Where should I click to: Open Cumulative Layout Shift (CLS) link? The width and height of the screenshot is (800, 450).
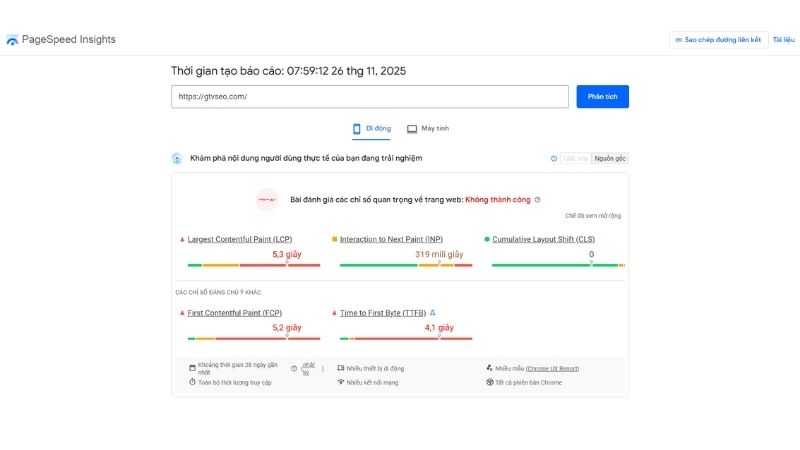click(x=543, y=239)
